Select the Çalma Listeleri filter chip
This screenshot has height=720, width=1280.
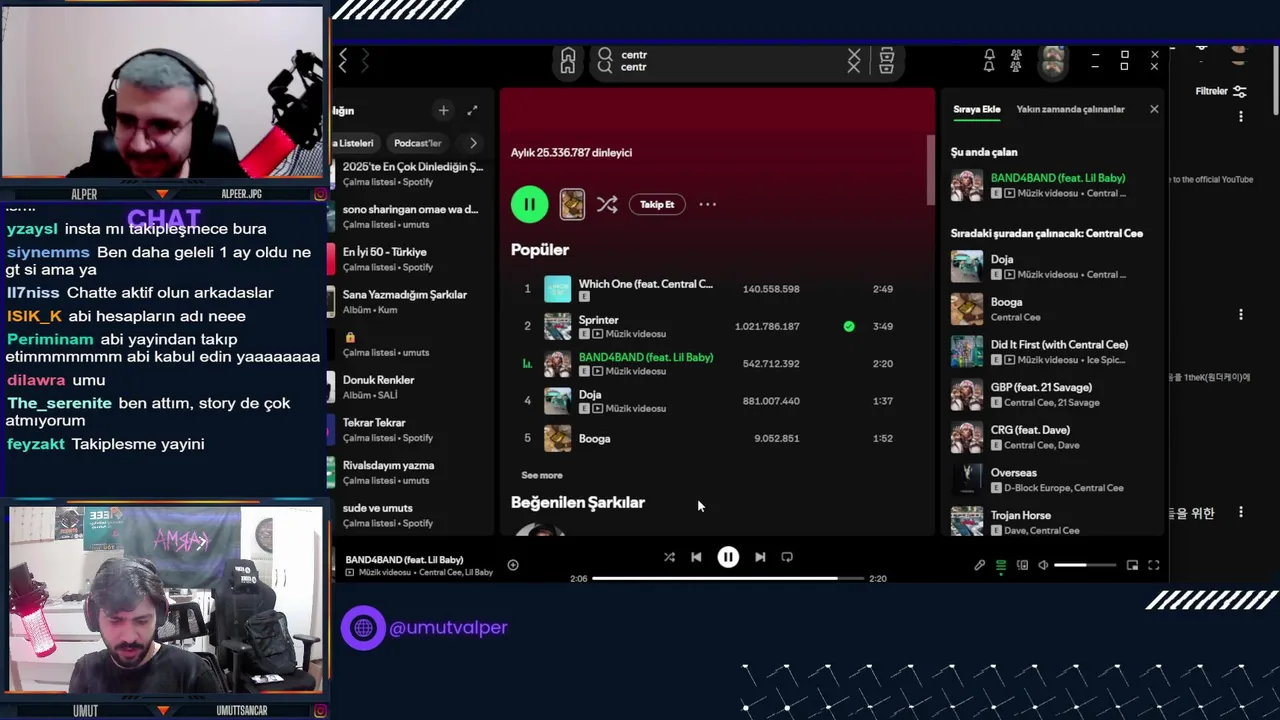pos(355,143)
